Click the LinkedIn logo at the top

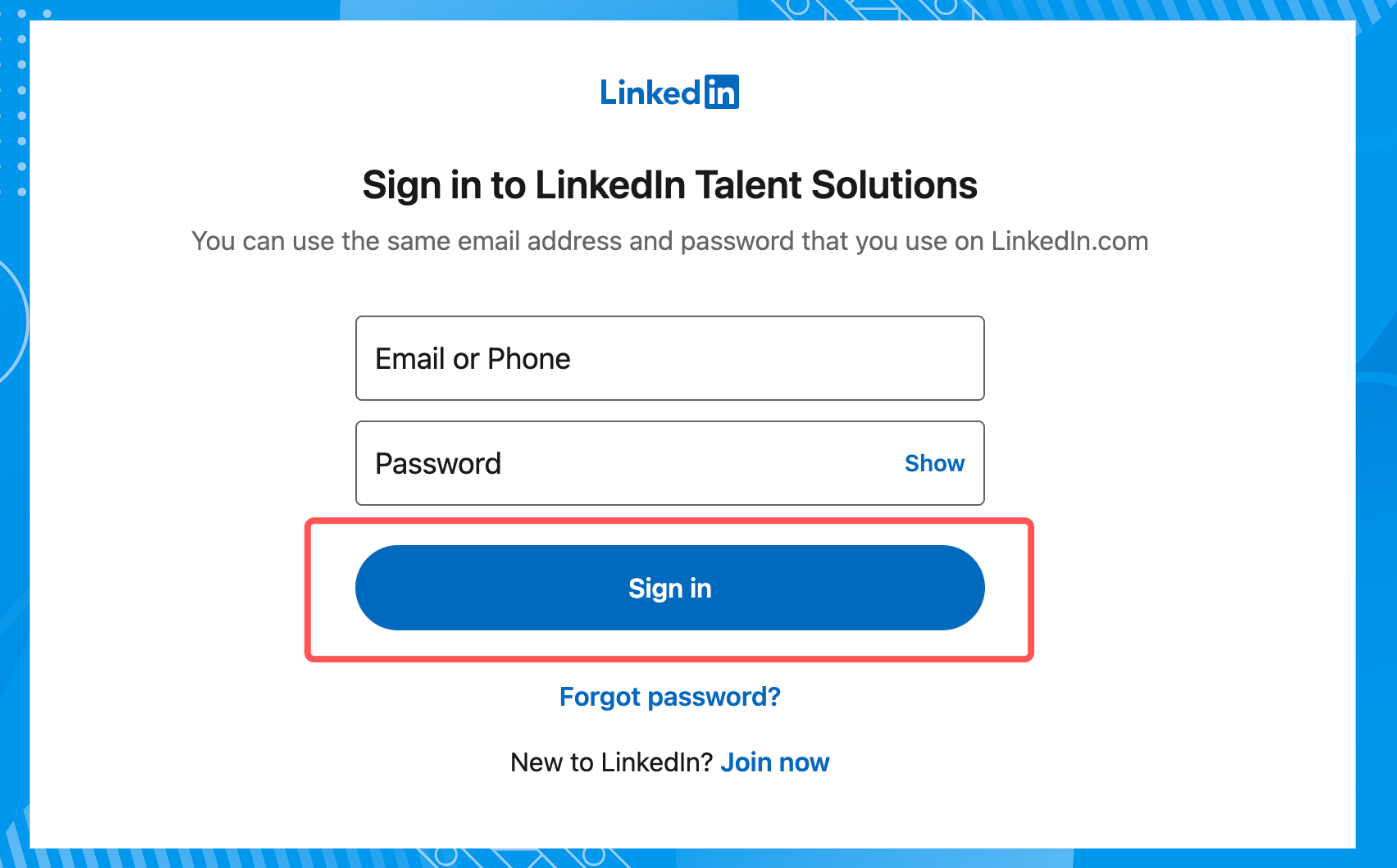tap(669, 92)
